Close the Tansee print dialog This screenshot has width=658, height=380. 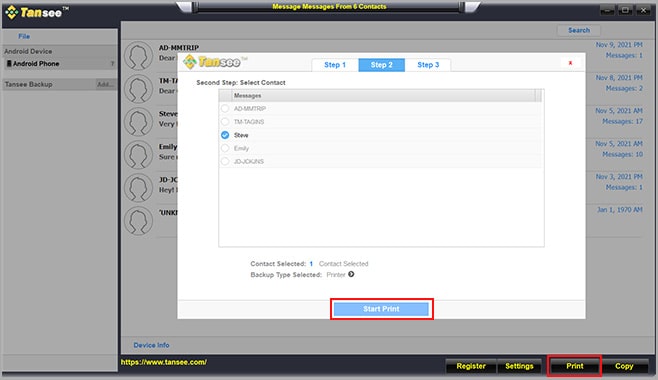(x=570, y=63)
